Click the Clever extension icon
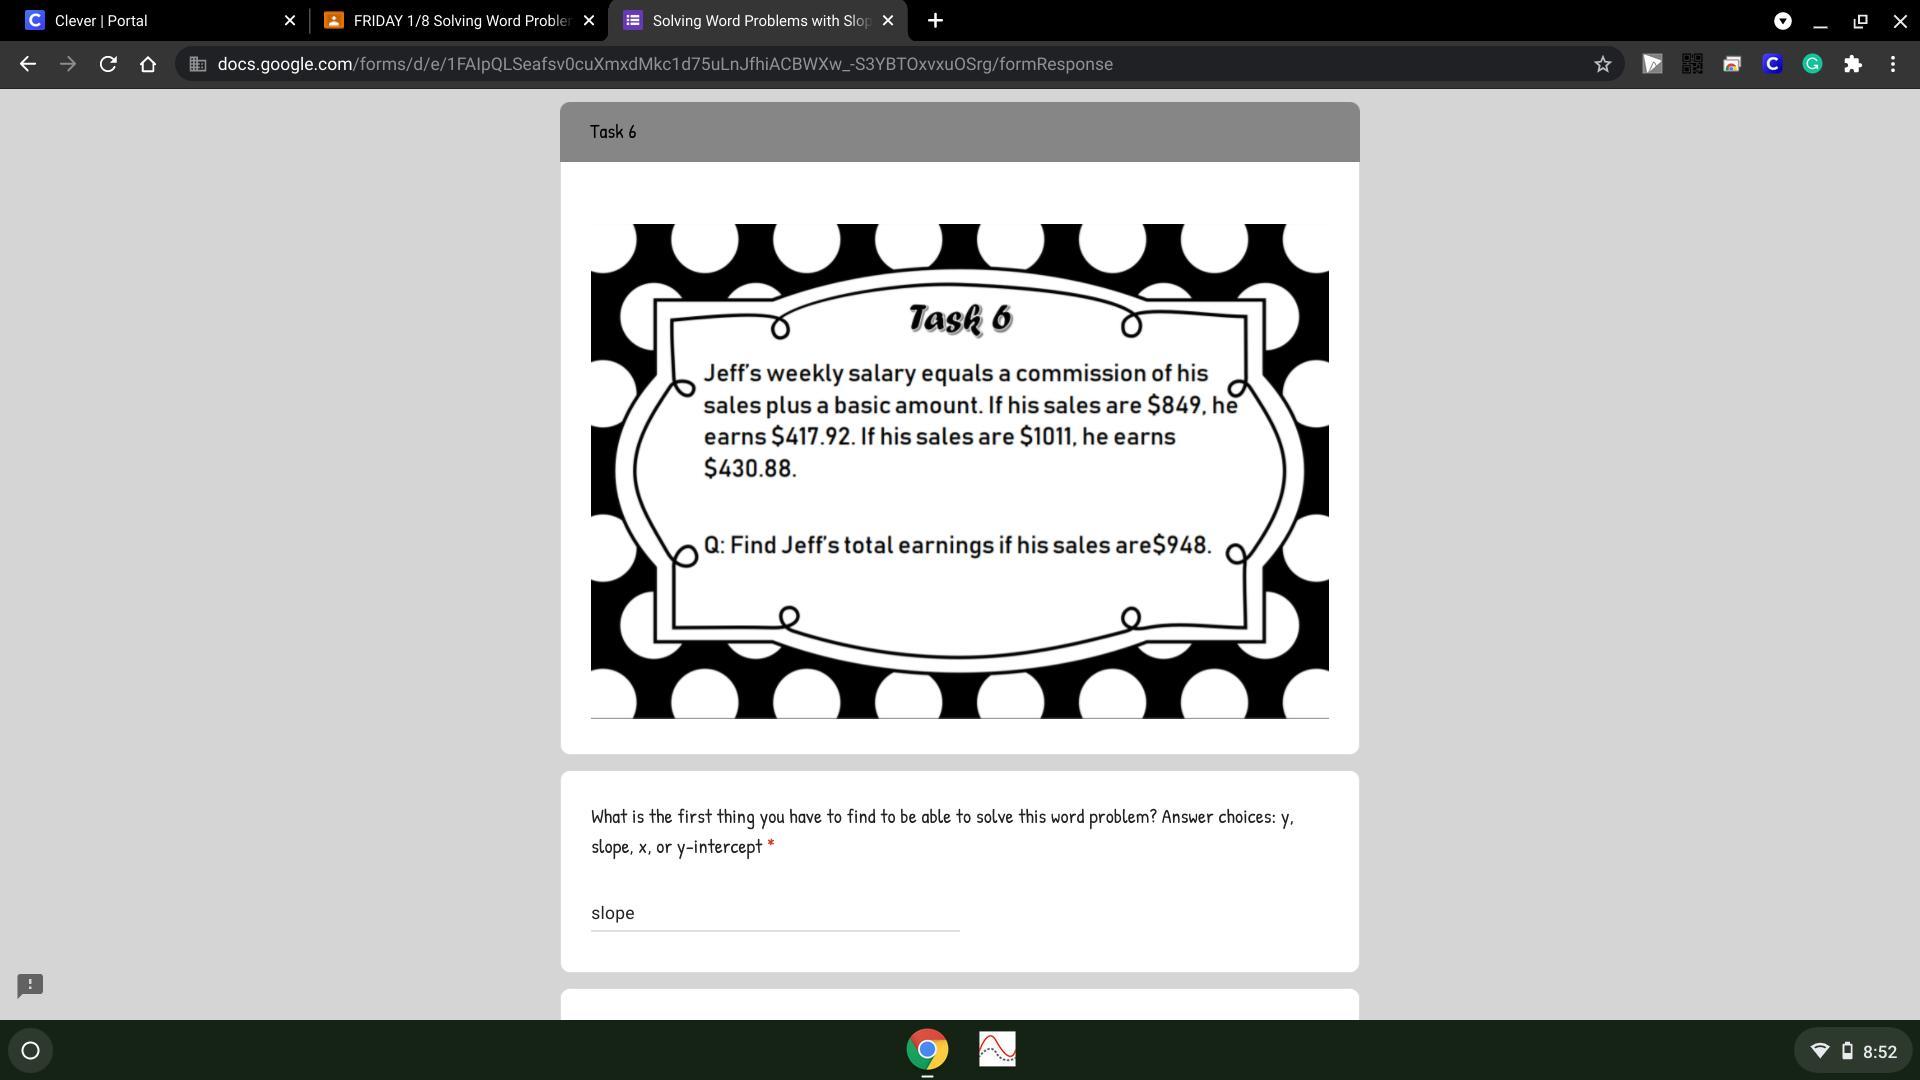This screenshot has width=1920, height=1080. coord(1772,64)
